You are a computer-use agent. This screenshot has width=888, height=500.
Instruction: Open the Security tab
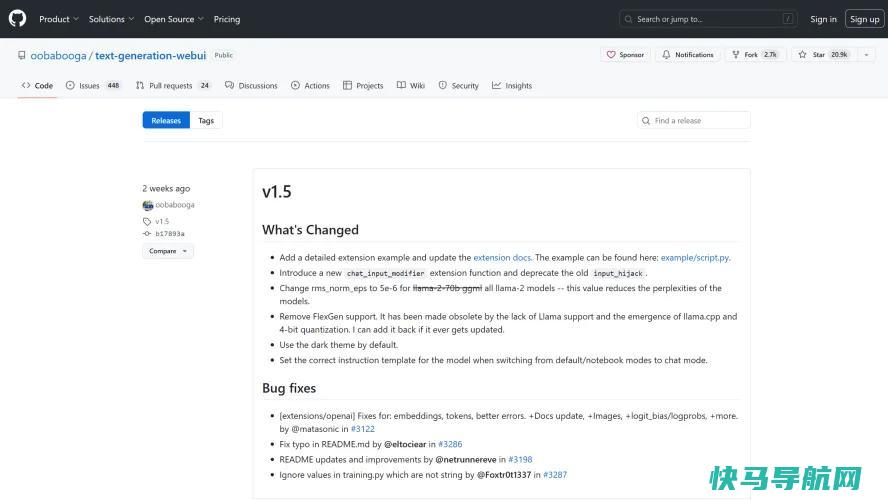tap(458, 86)
